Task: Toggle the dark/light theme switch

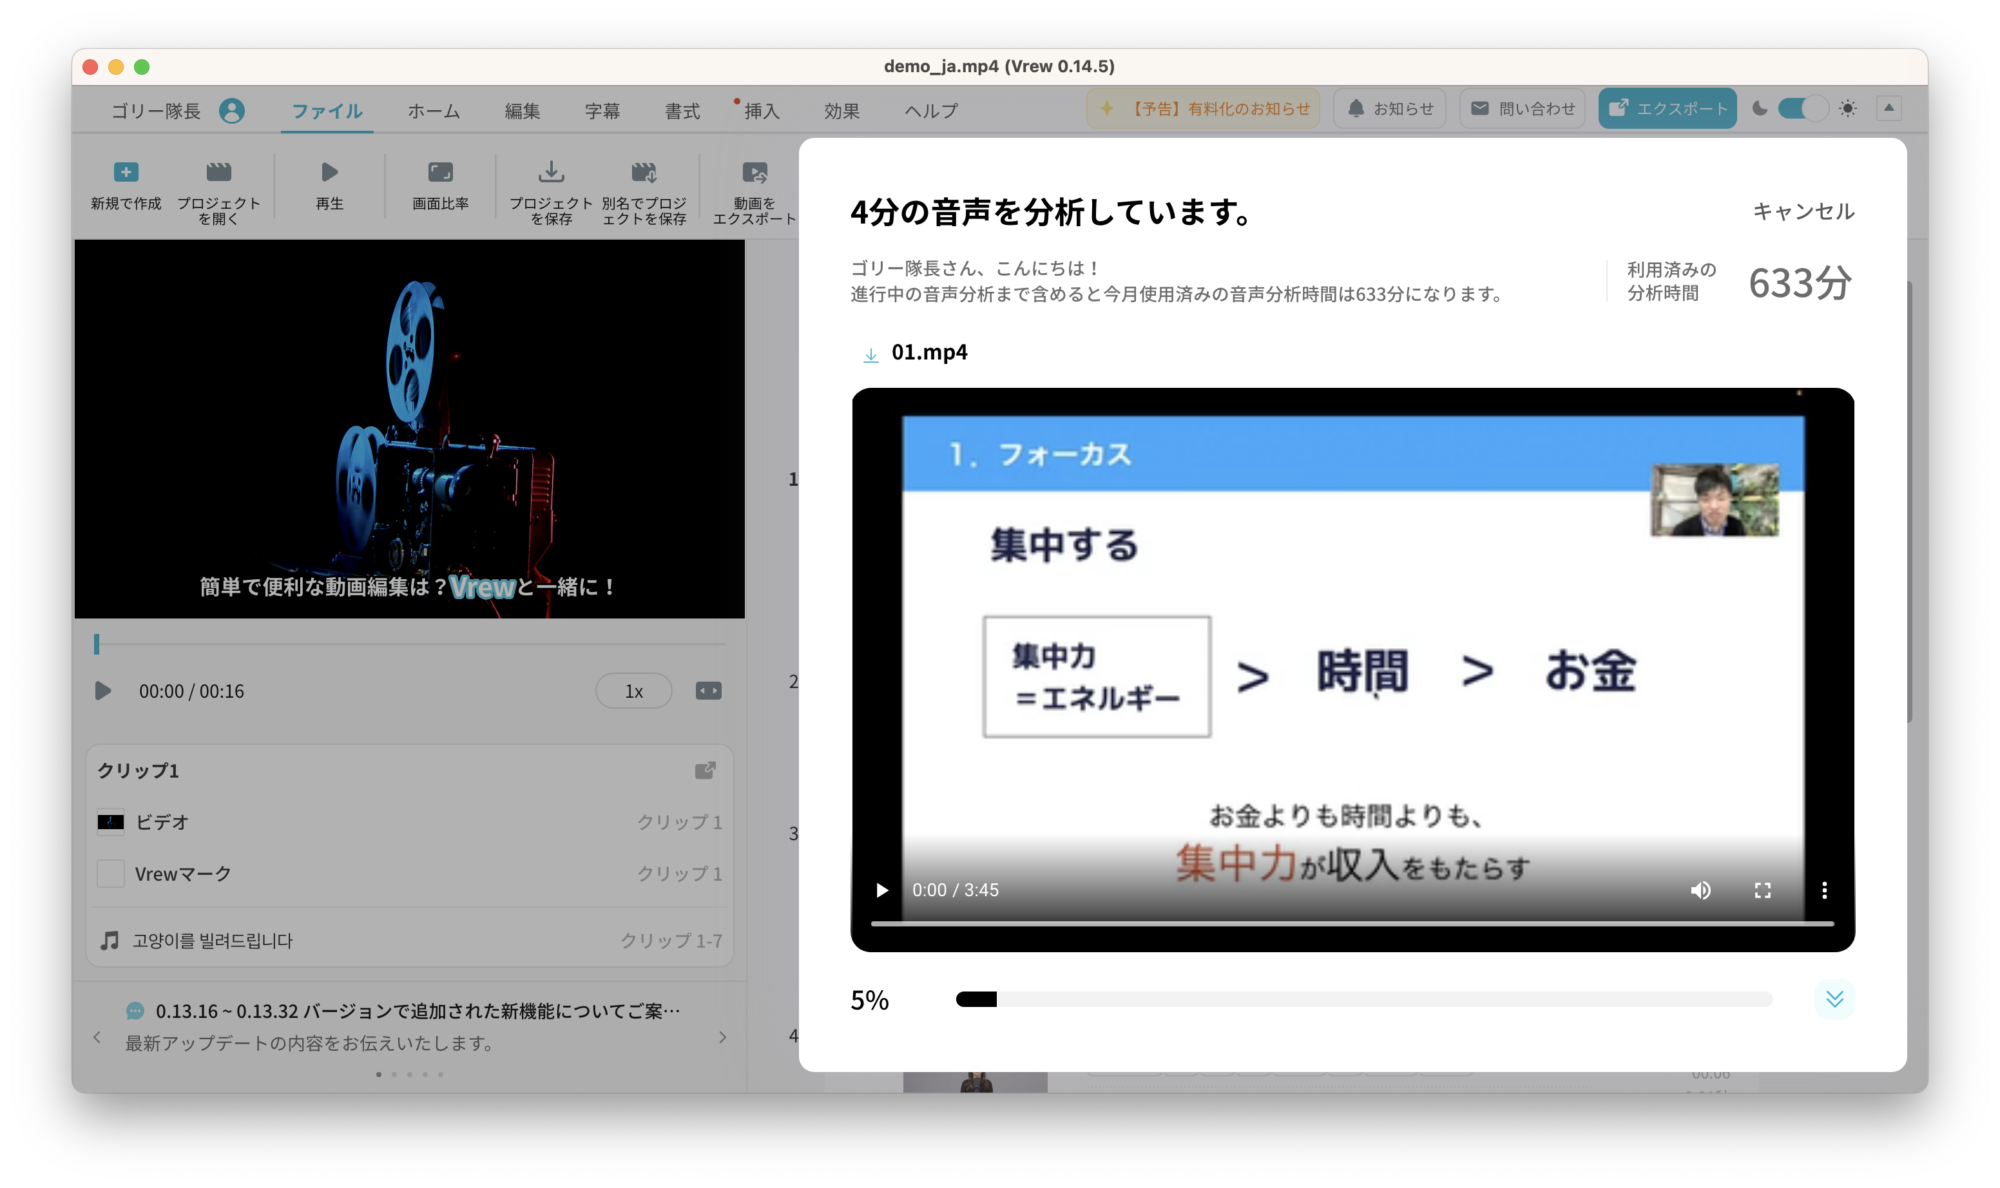Action: 1803,108
